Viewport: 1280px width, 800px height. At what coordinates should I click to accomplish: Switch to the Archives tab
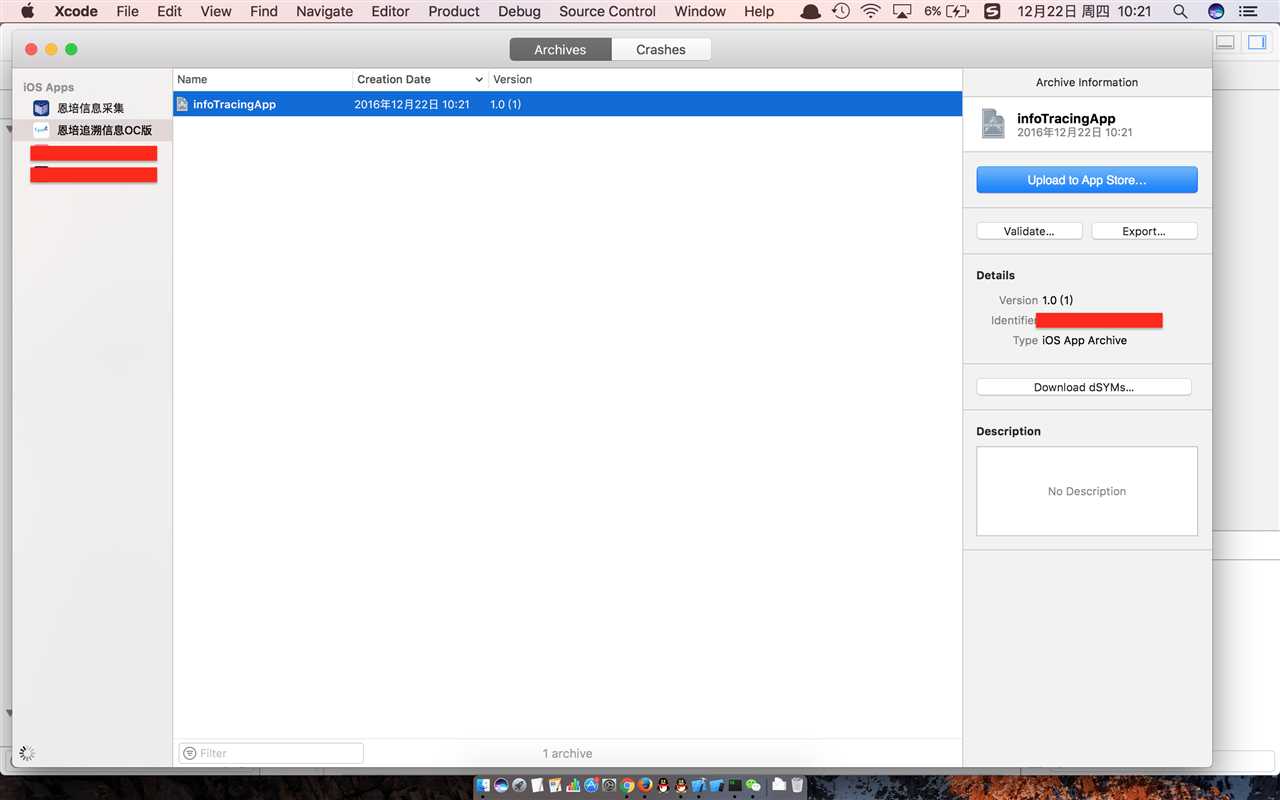560,49
